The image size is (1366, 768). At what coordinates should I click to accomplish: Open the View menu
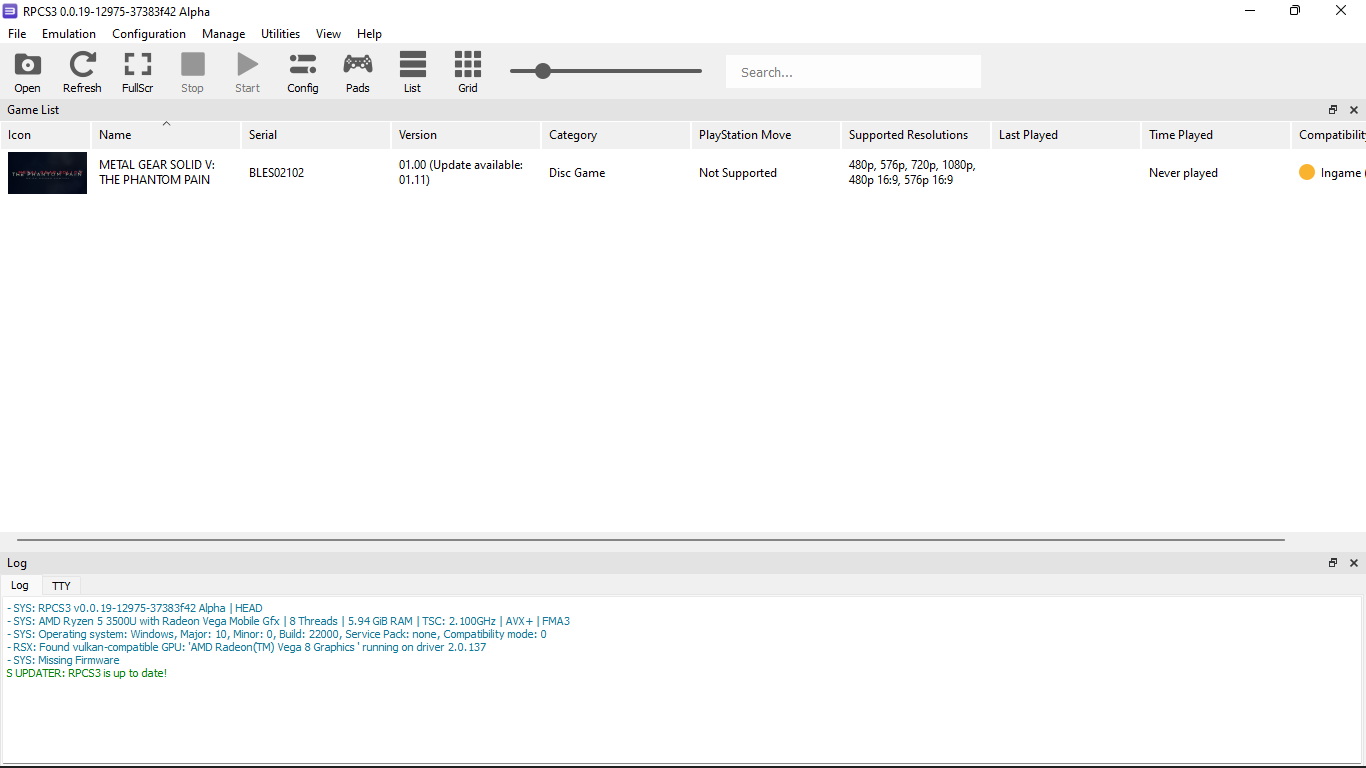click(329, 34)
